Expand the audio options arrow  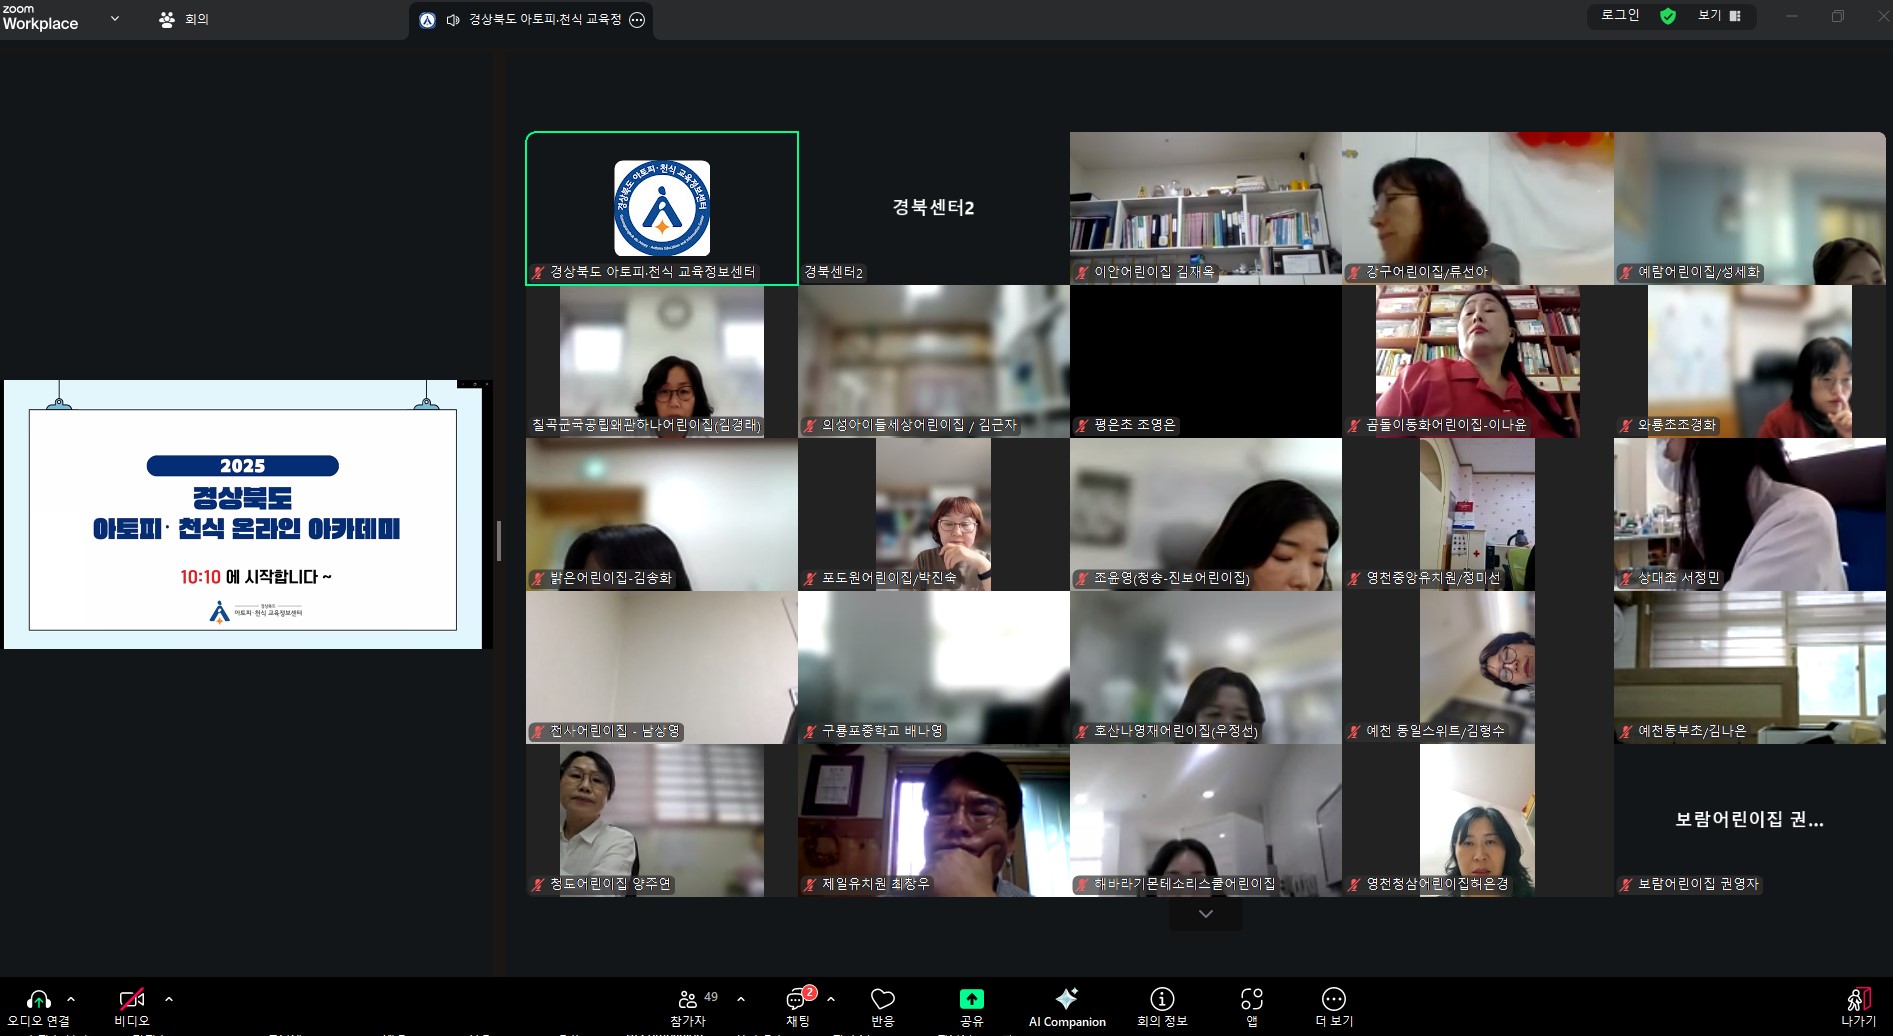(71, 999)
